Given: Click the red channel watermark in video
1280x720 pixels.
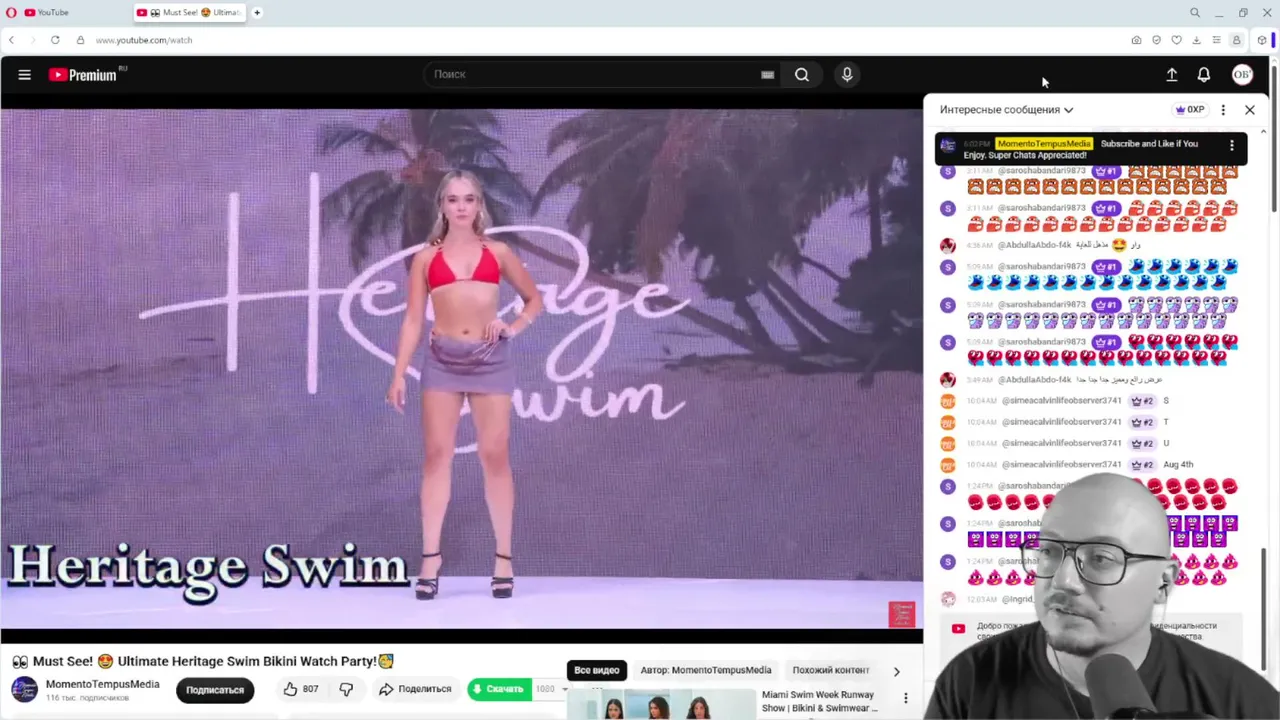Looking at the screenshot, I should (x=902, y=614).
